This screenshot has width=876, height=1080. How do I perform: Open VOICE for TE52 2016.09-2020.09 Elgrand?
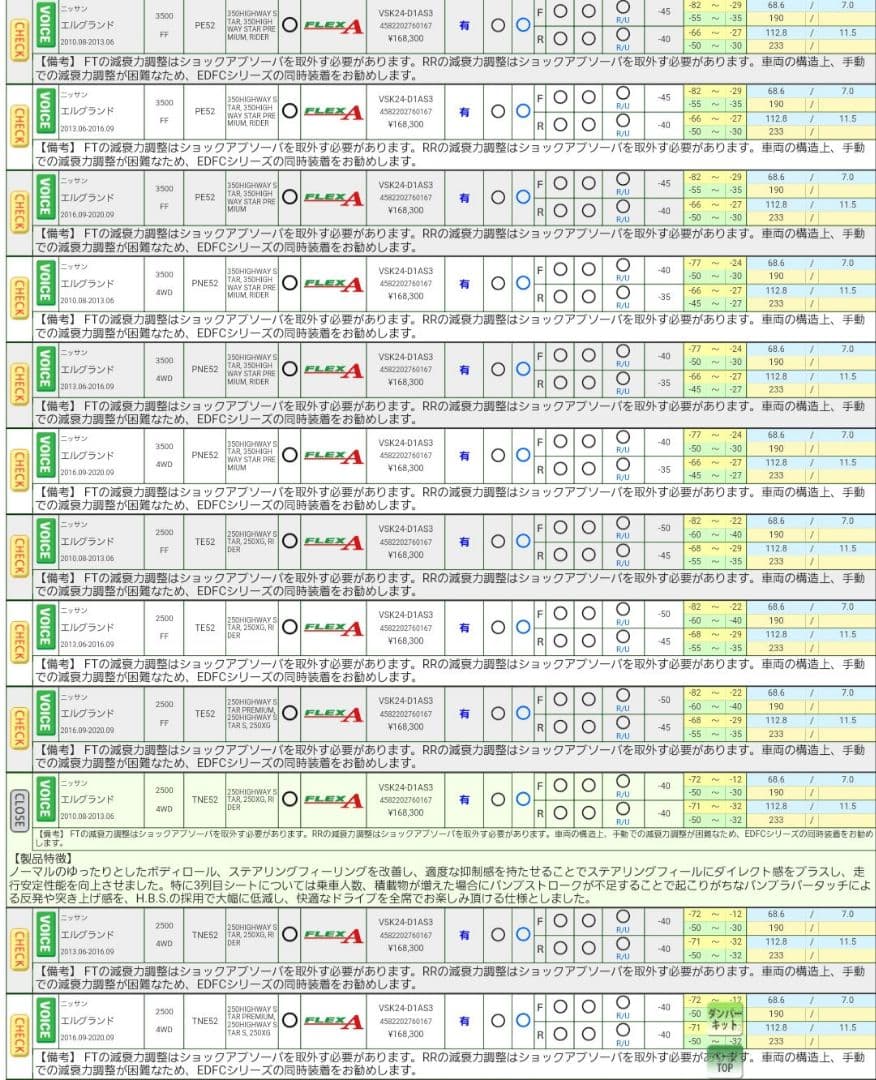pyautogui.click(x=44, y=713)
